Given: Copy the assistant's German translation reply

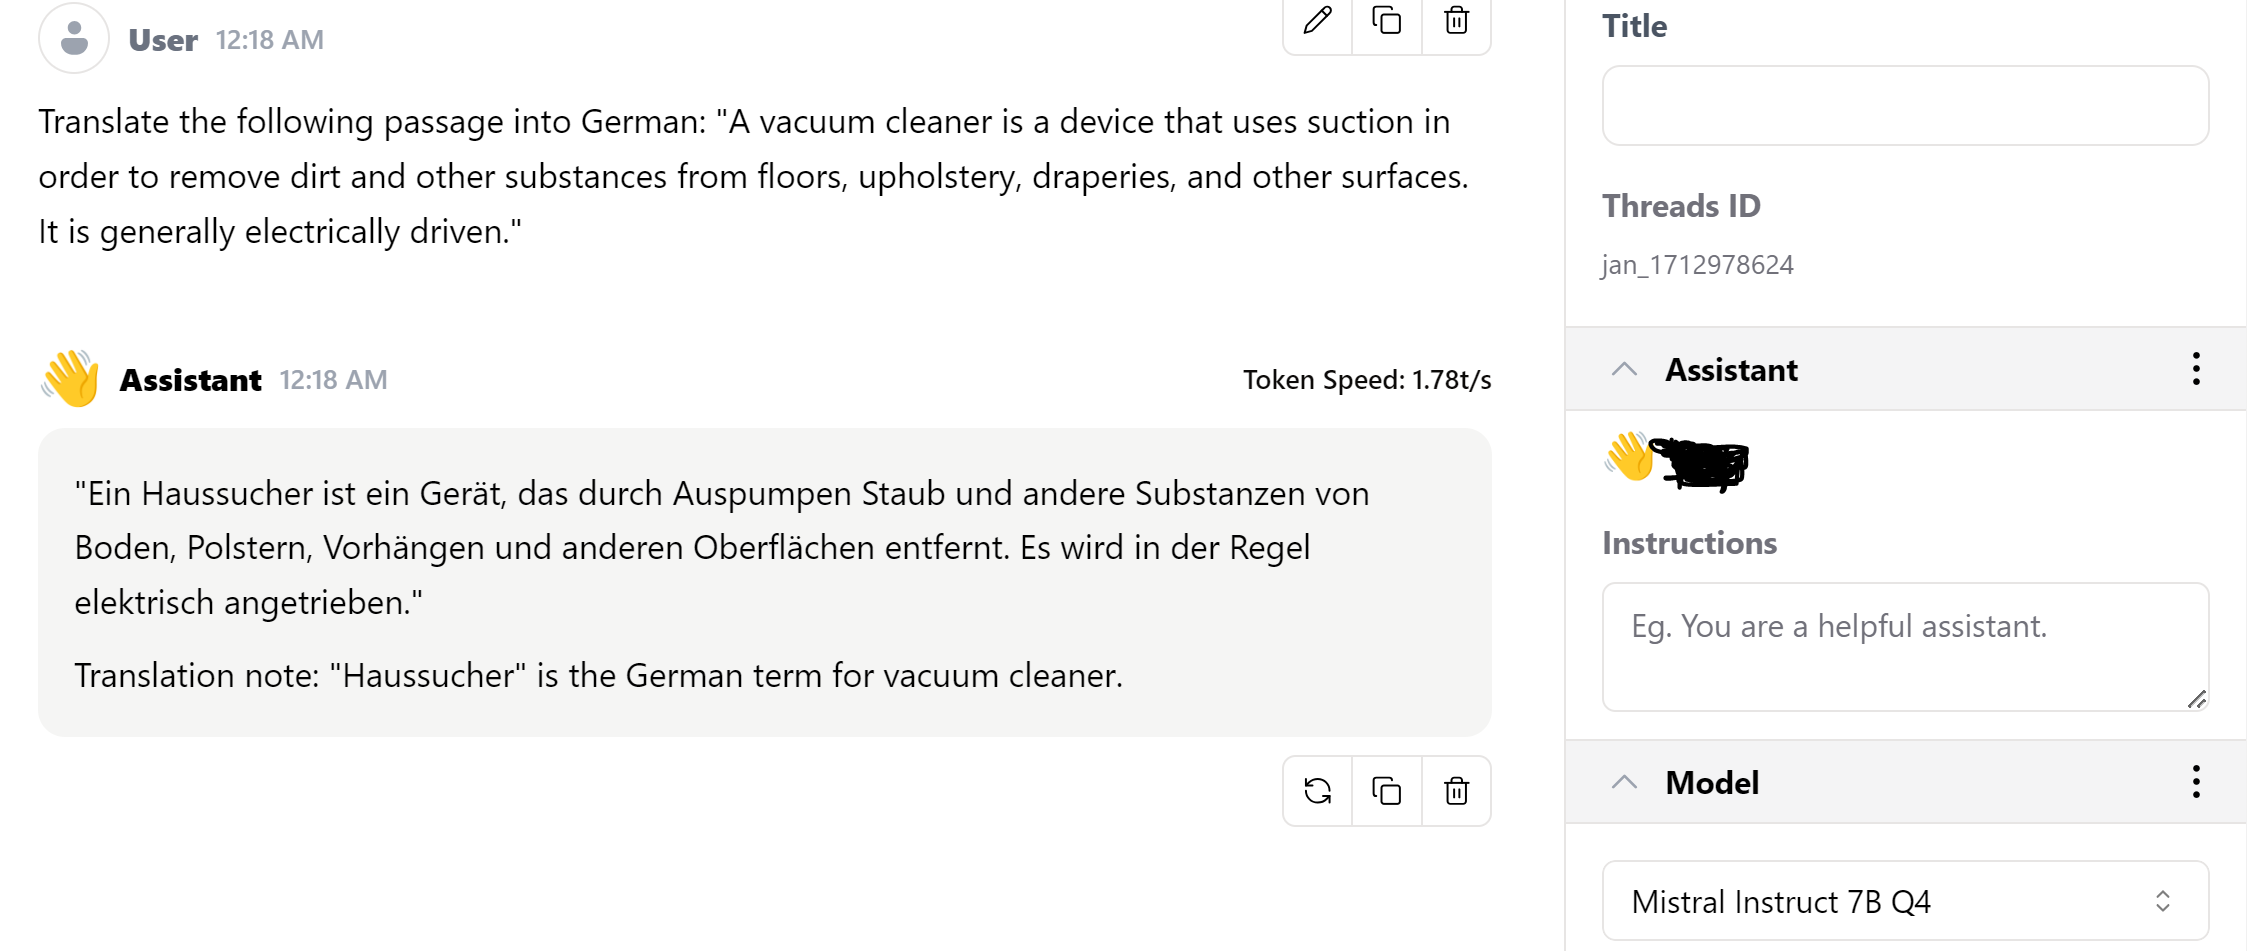Looking at the screenshot, I should point(1386,791).
